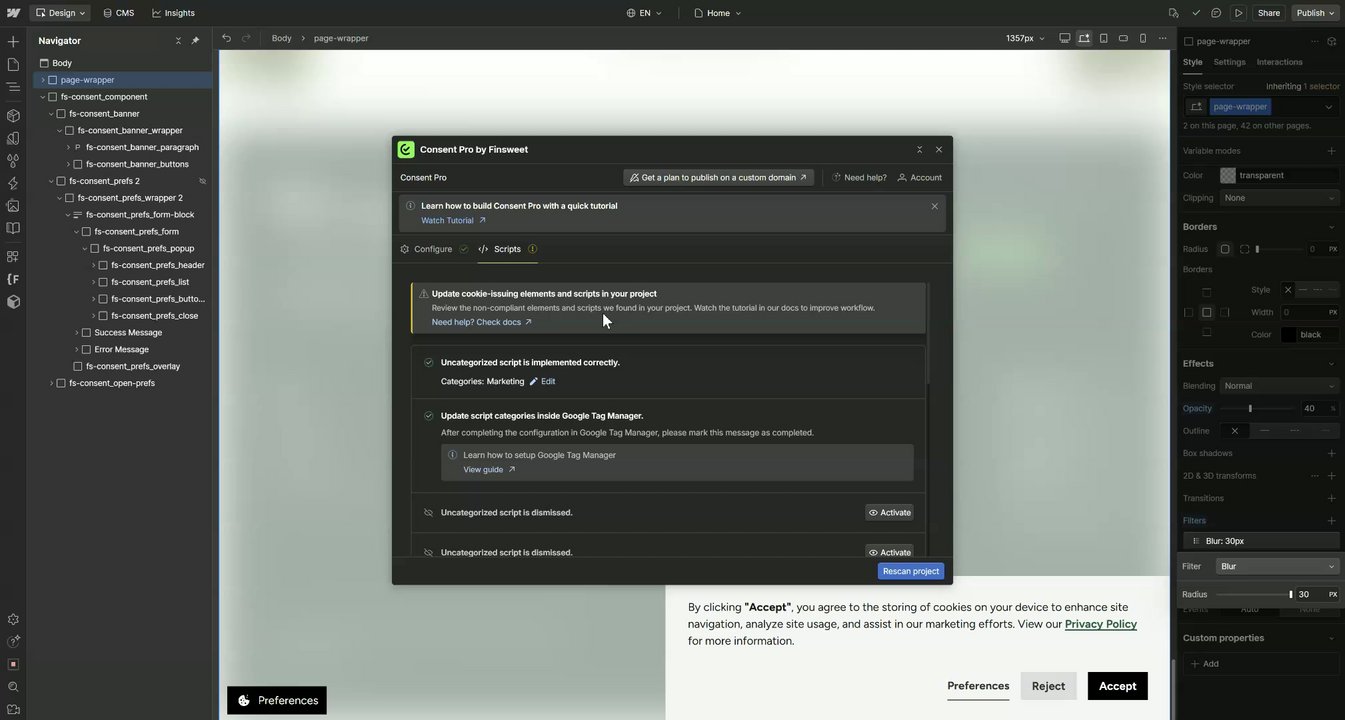Open the EN locale dropdown
This screenshot has width=1345, height=720.
click(x=644, y=13)
